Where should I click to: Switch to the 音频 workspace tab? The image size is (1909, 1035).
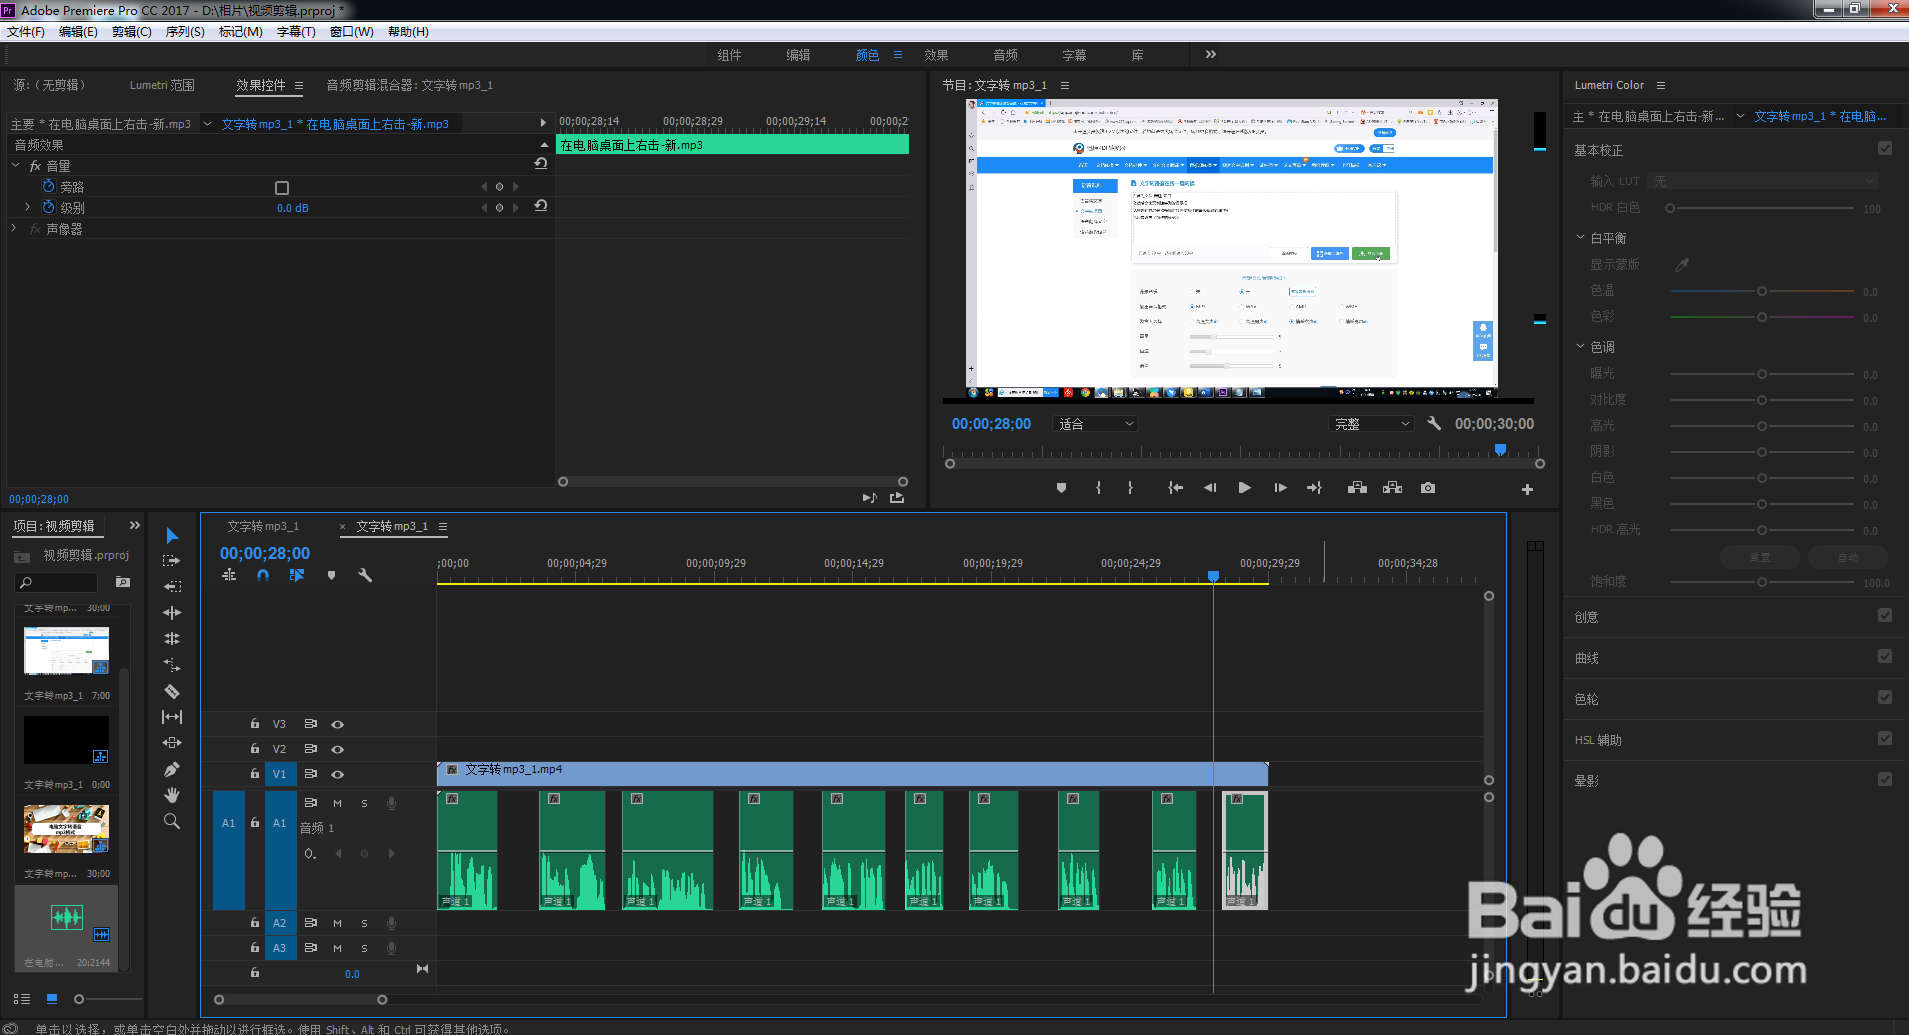1005,55
